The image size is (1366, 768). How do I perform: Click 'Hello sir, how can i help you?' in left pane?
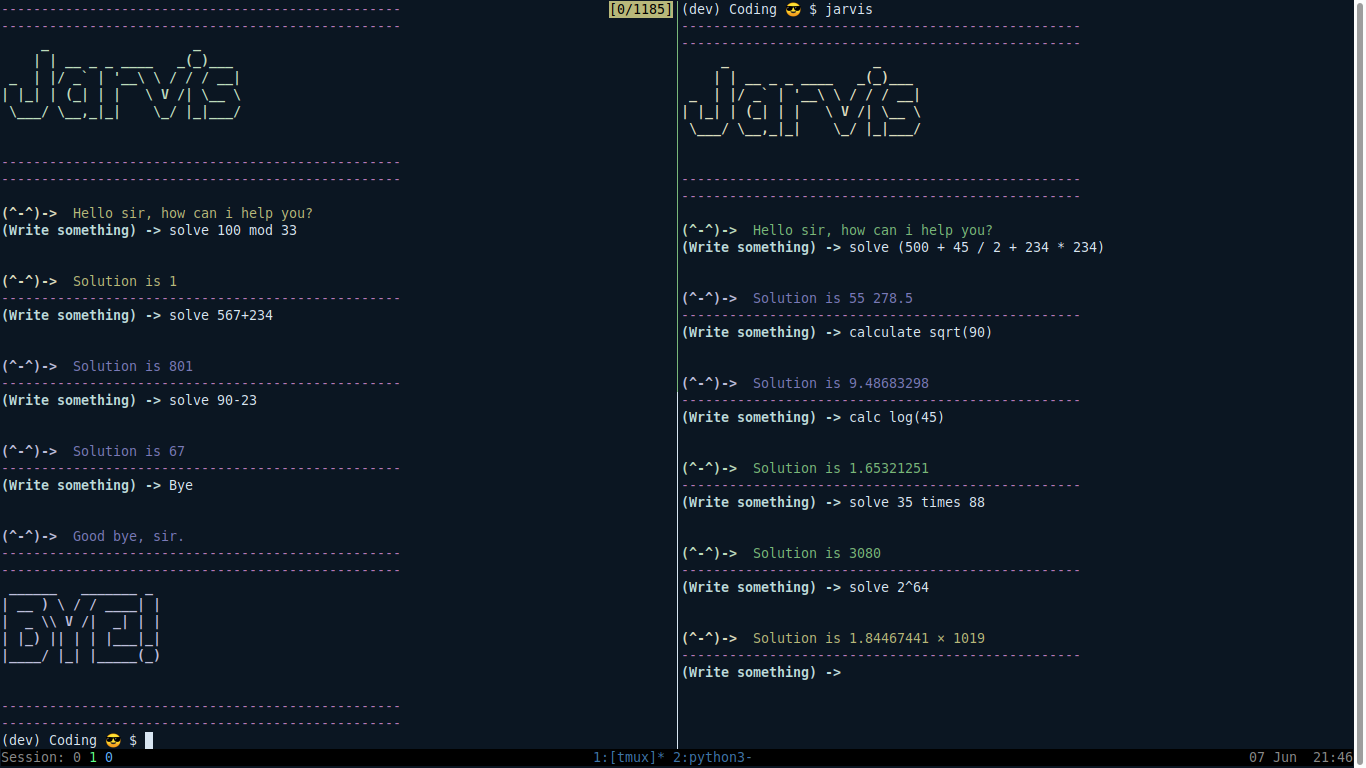pos(193,213)
